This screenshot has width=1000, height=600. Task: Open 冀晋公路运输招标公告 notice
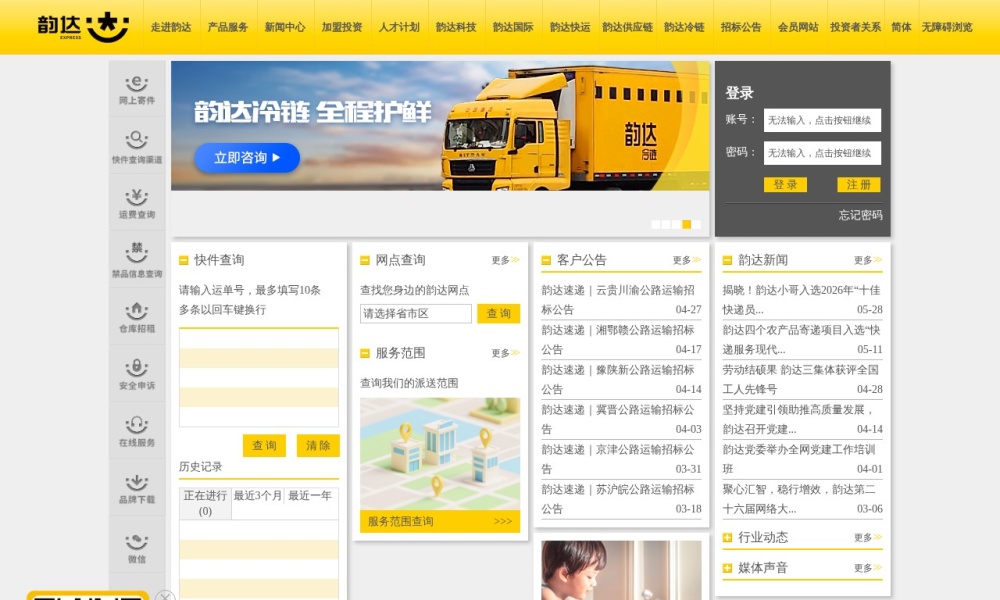tap(621, 419)
